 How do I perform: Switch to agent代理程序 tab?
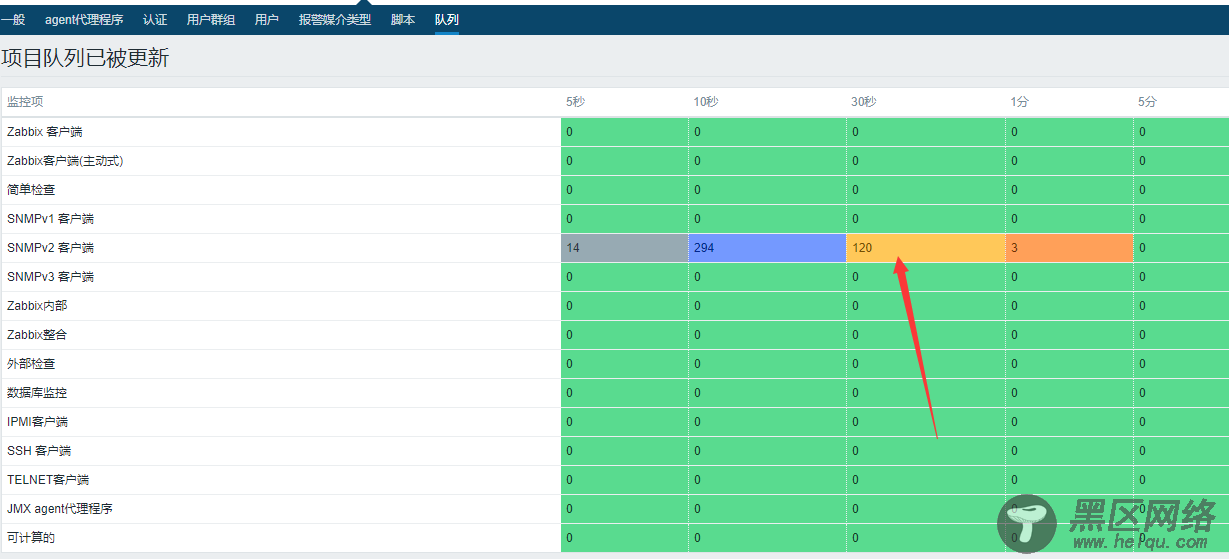84,19
